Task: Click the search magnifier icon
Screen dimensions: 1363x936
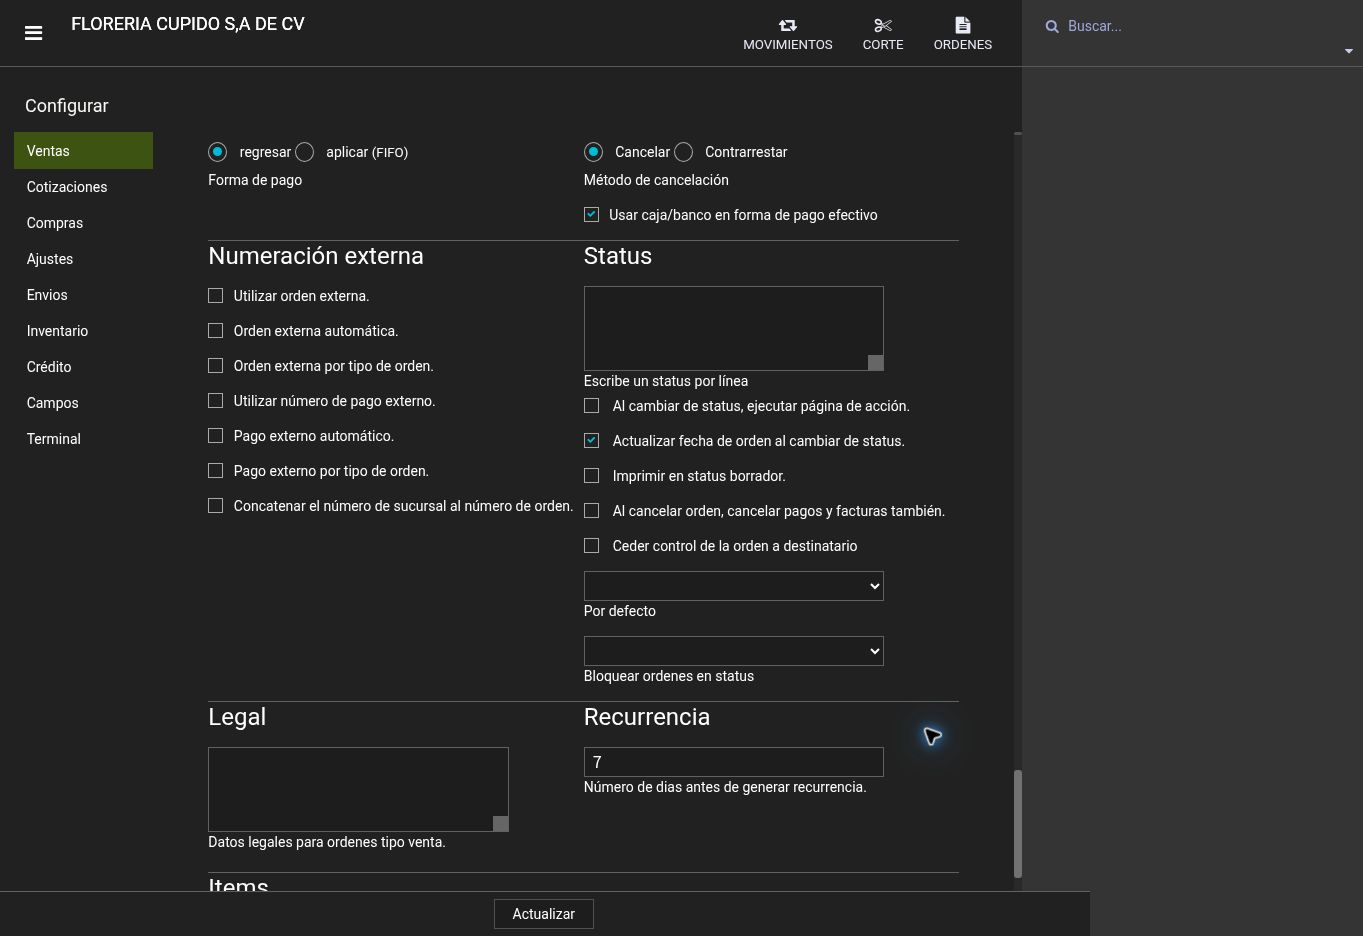Action: click(x=1052, y=27)
